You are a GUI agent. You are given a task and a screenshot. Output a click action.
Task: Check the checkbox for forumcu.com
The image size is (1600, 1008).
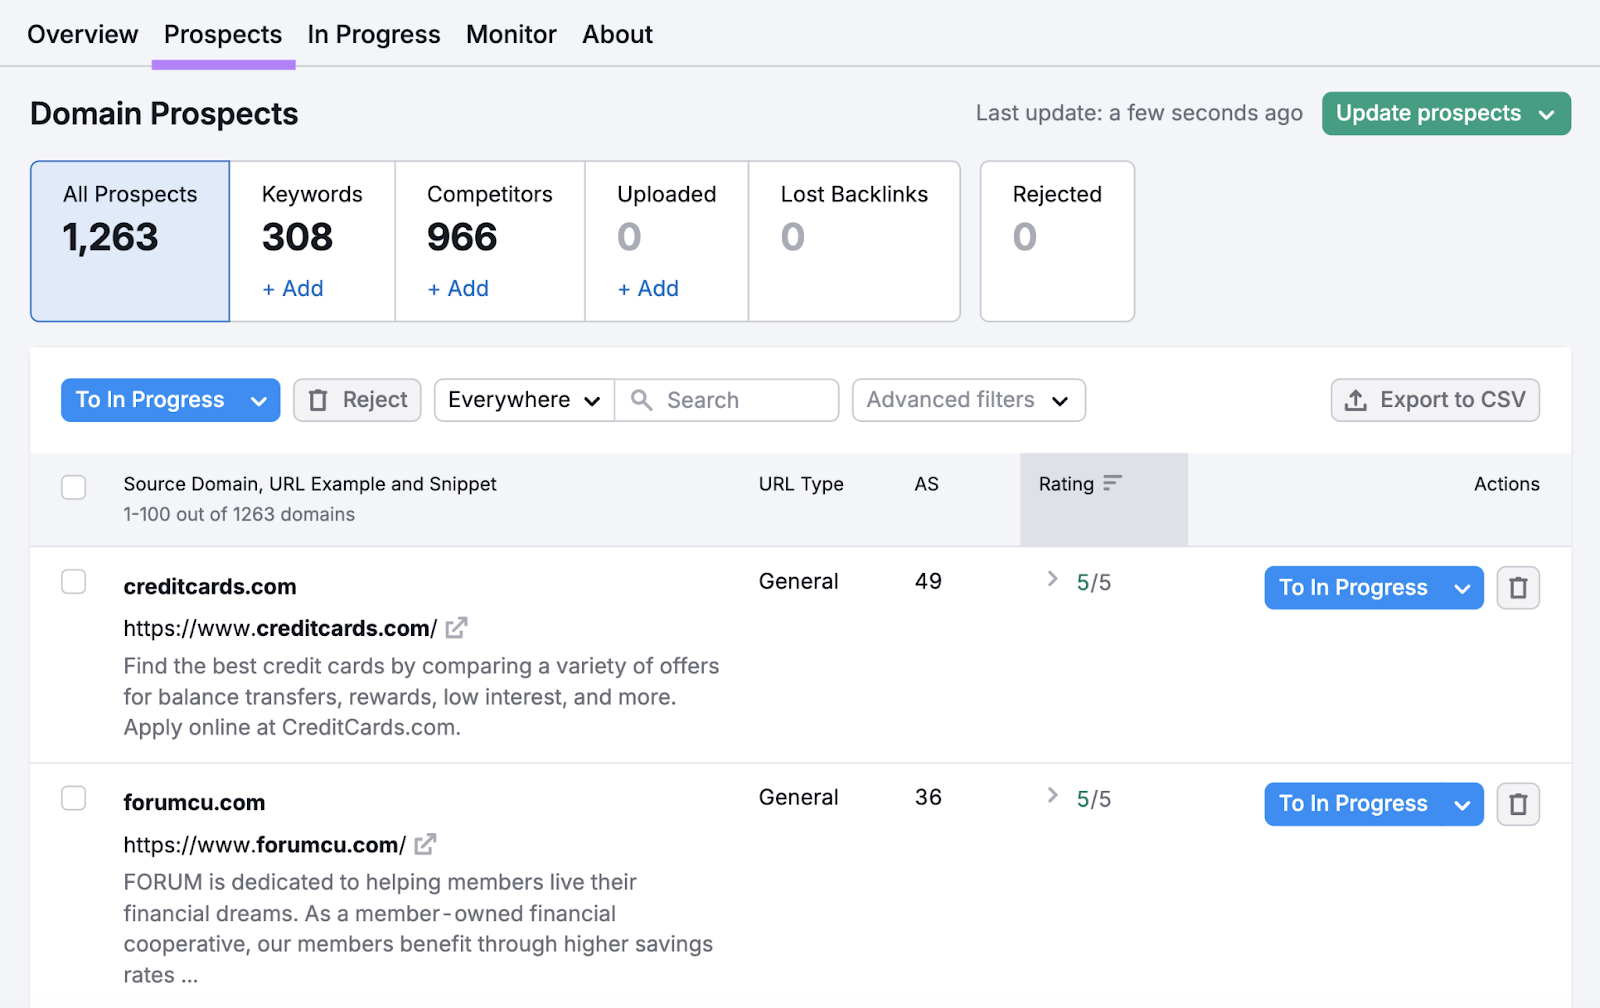pos(73,798)
